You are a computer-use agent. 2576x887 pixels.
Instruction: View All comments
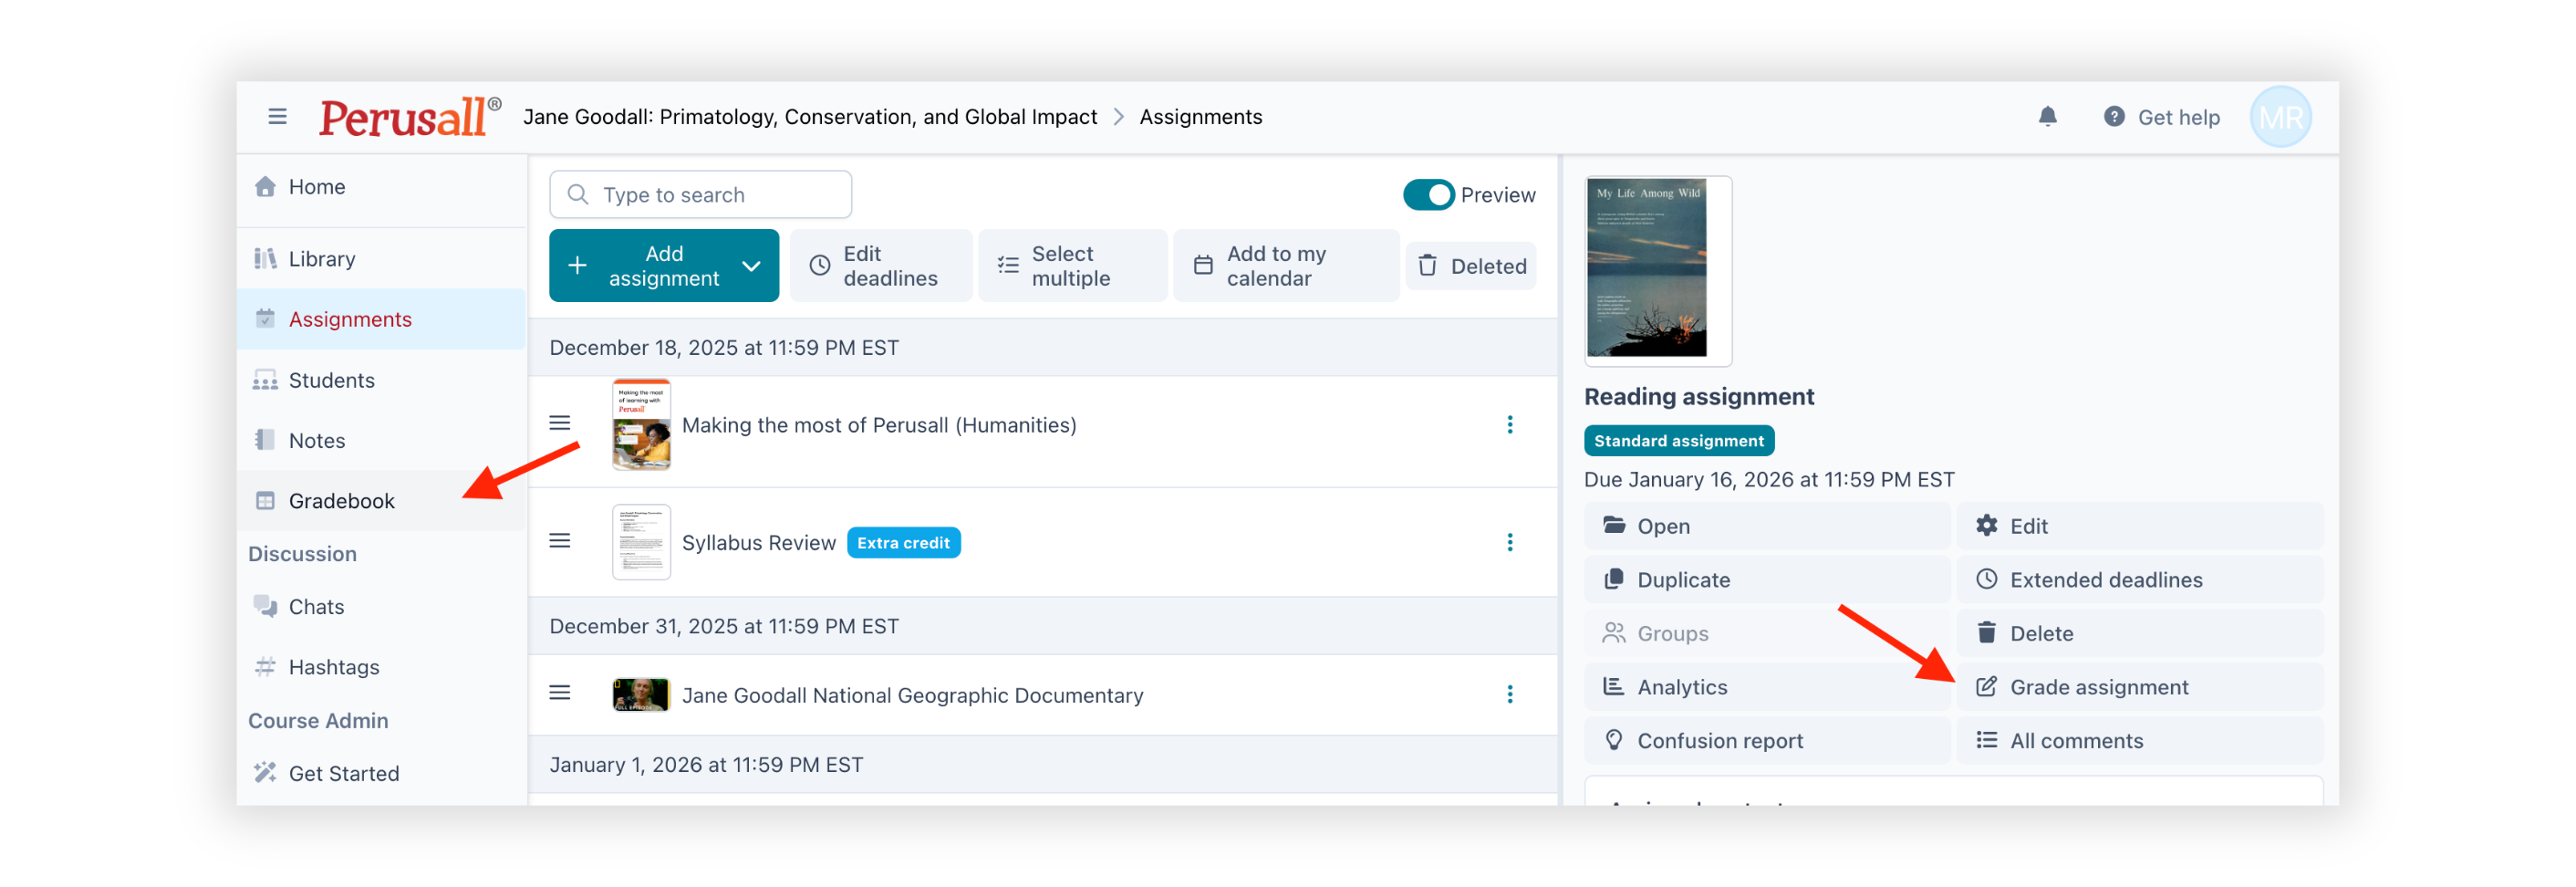pyautogui.click(x=2140, y=741)
